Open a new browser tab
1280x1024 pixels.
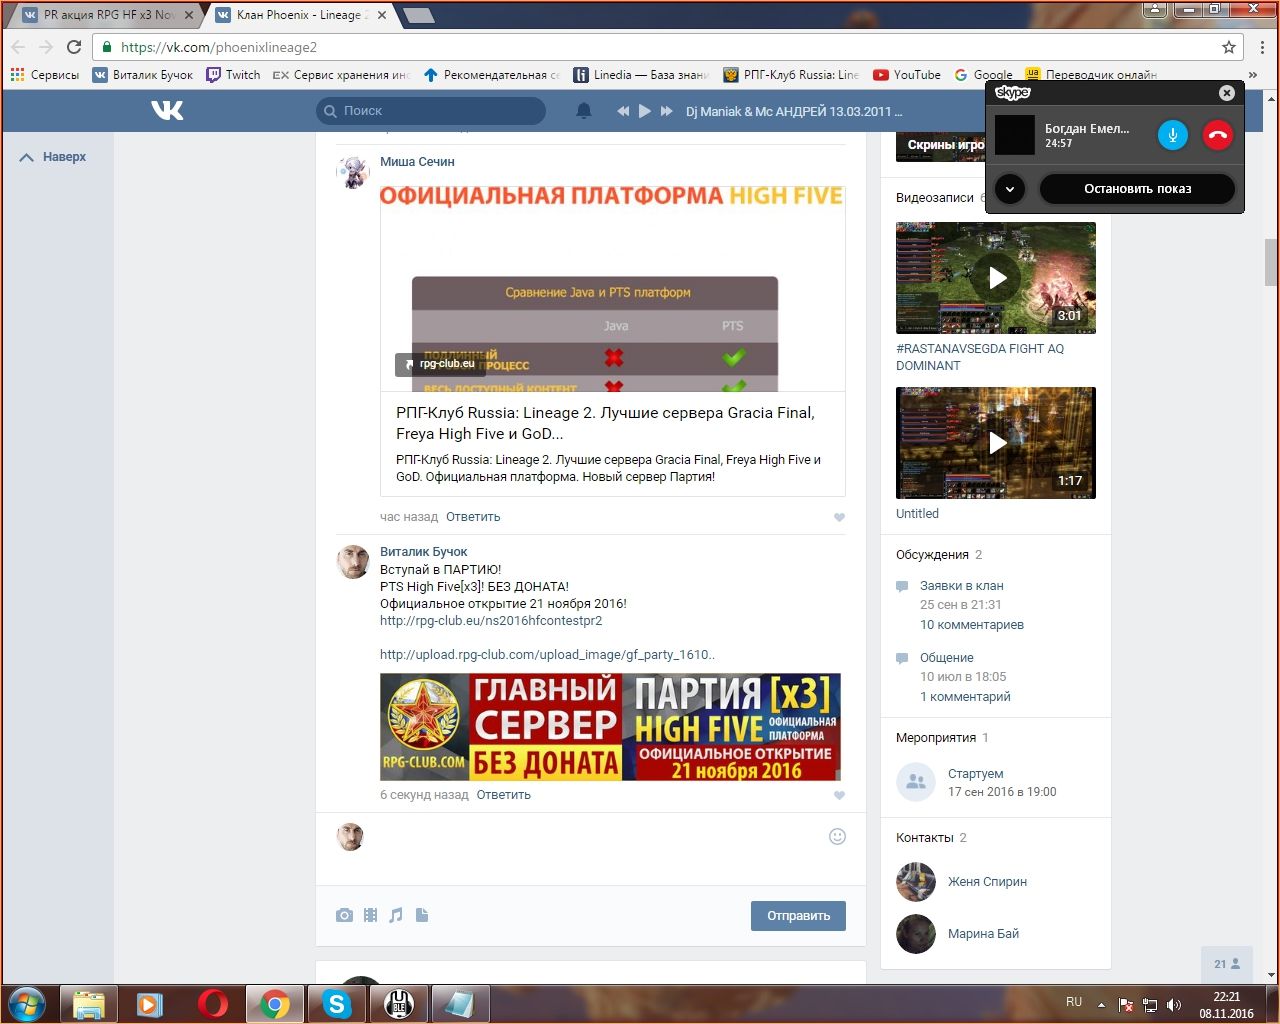[x=418, y=15]
